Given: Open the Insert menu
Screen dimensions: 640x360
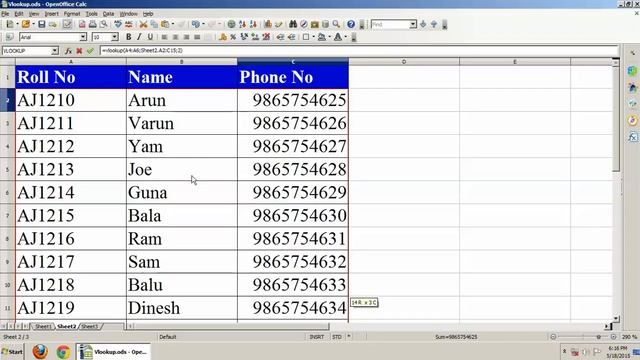Looking at the screenshot, I should [x=51, y=14].
